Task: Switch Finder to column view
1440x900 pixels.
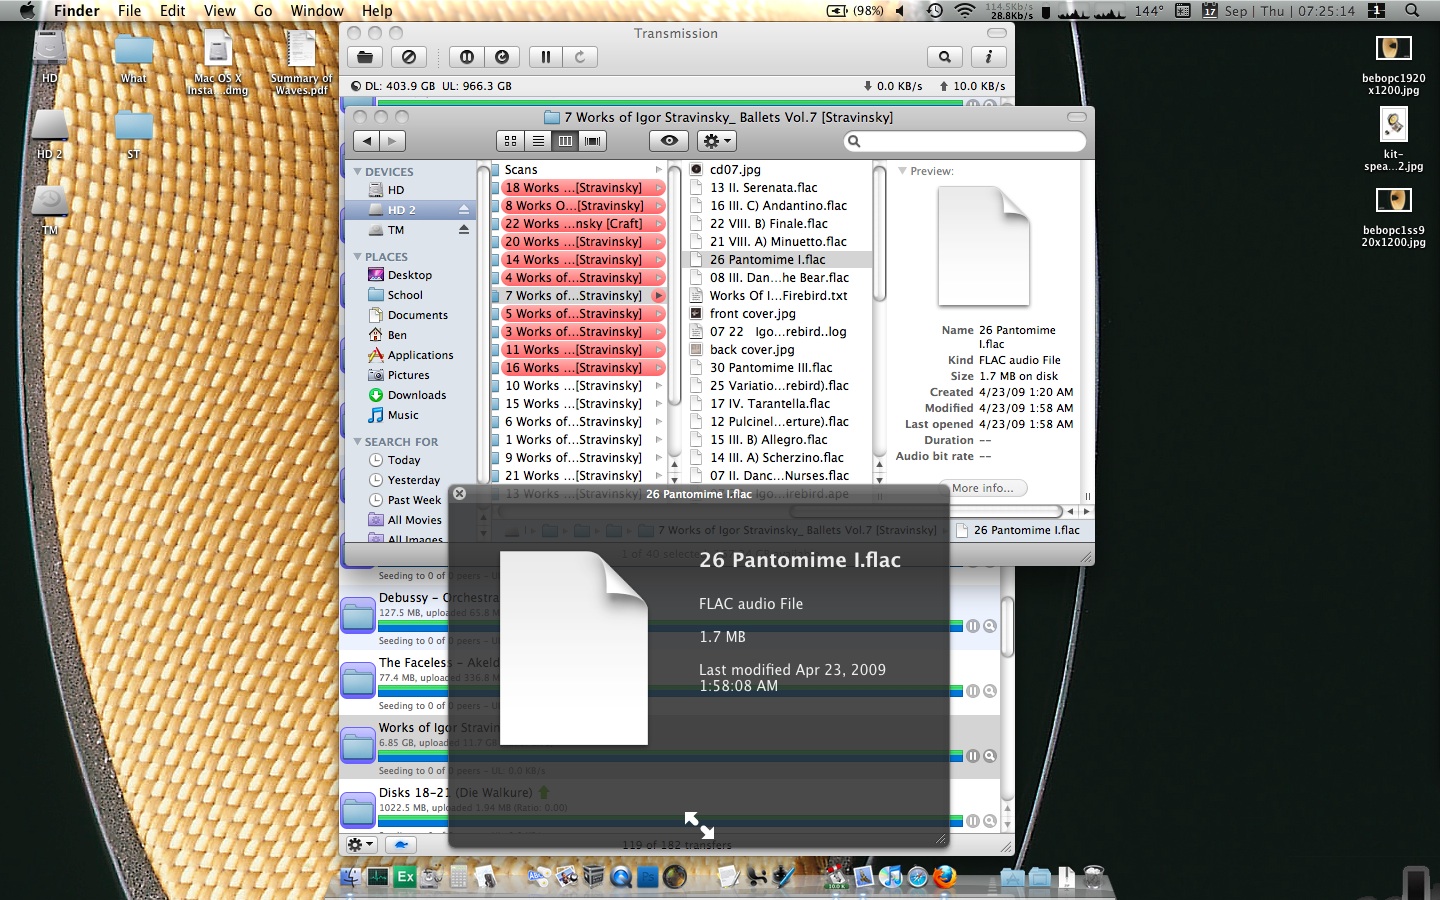Action: click(x=565, y=141)
